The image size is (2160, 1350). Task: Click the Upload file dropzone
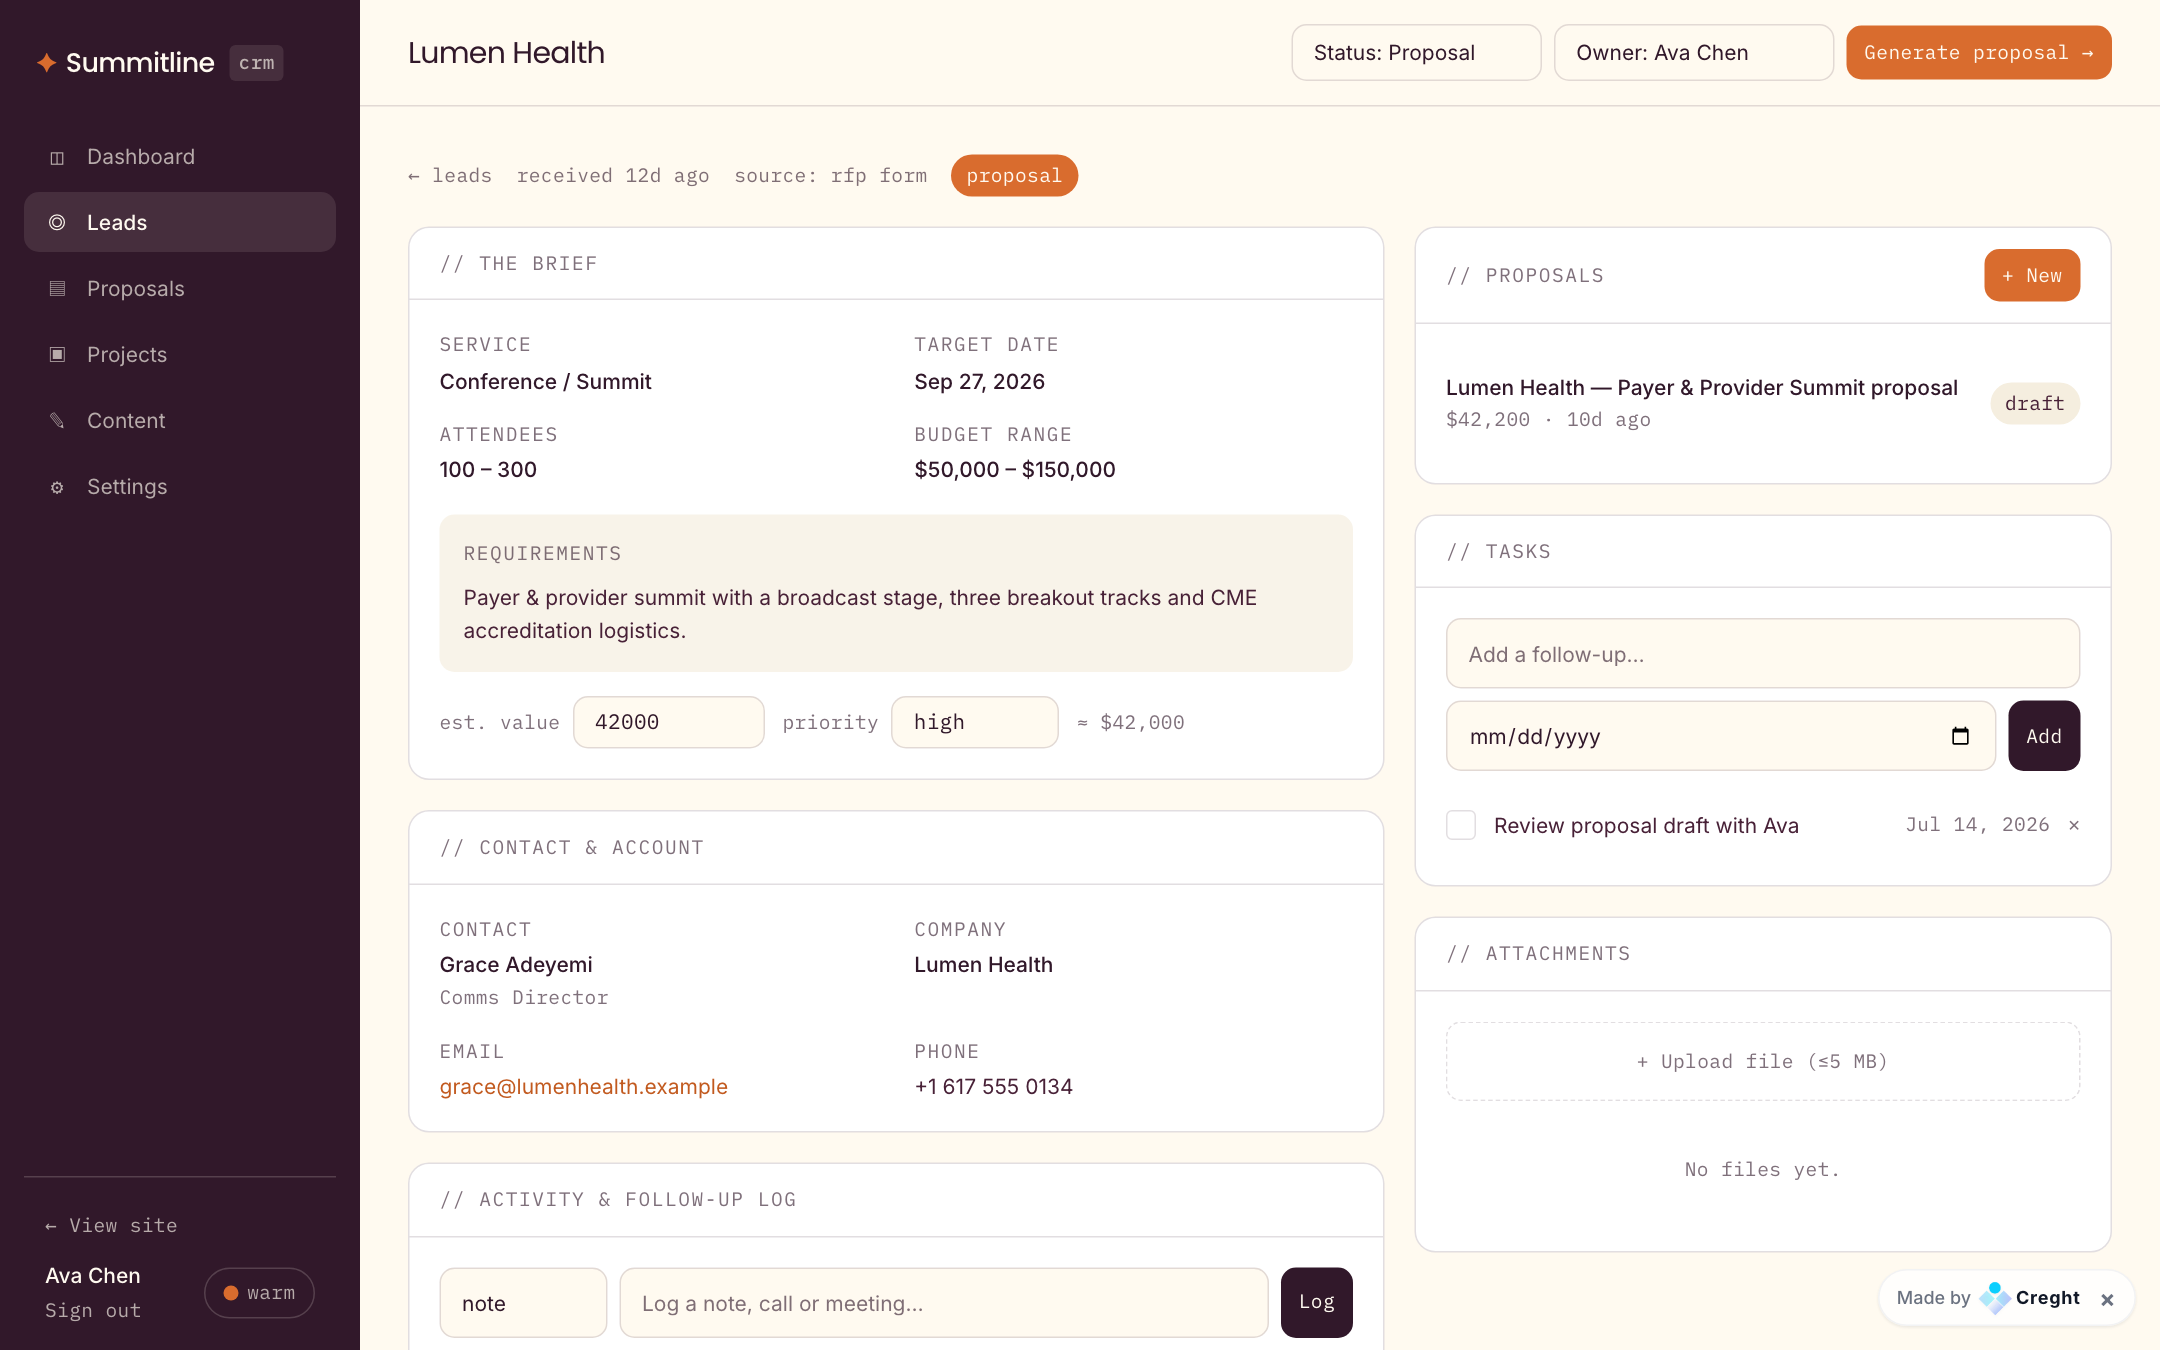click(x=1763, y=1062)
